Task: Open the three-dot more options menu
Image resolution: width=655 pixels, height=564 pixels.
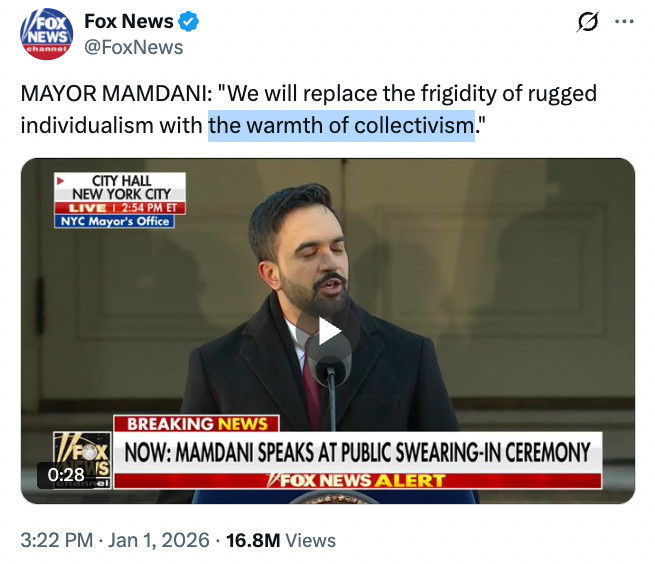Action: pos(624,21)
